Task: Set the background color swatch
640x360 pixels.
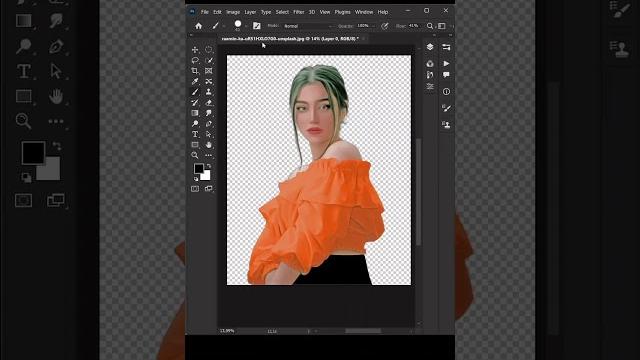Action: click(206, 176)
